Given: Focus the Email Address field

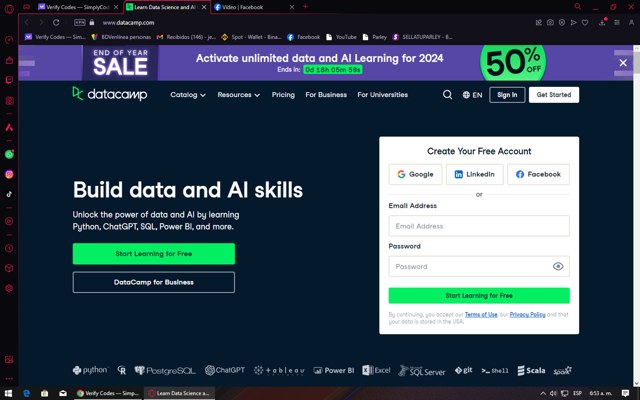Looking at the screenshot, I should [479, 226].
